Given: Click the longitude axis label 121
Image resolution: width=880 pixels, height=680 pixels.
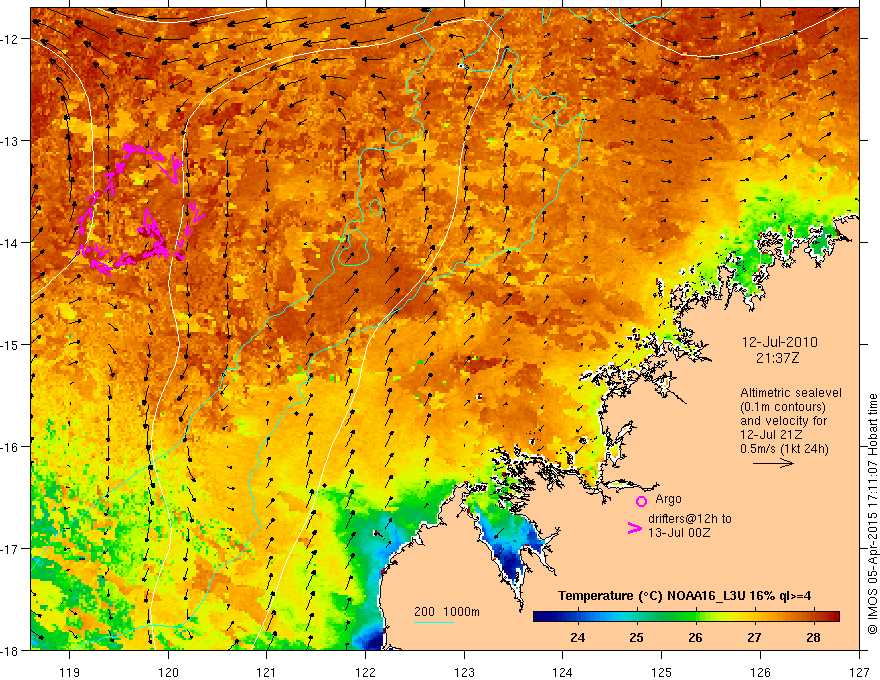Looking at the screenshot, I should pos(267,672).
